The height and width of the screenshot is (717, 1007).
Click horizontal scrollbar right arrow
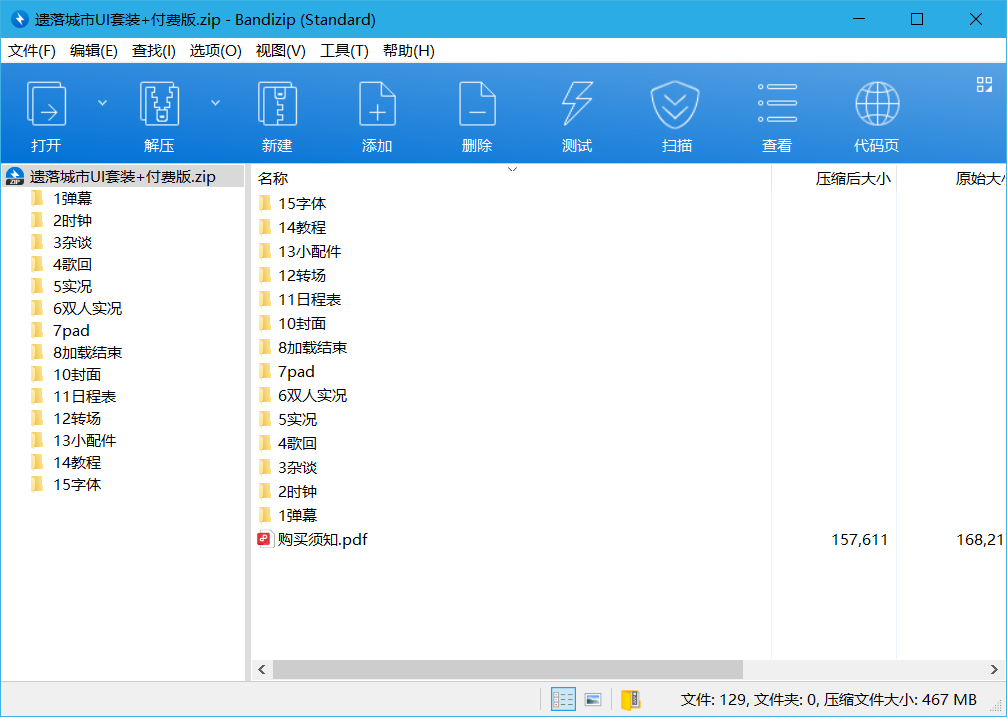tap(994, 669)
